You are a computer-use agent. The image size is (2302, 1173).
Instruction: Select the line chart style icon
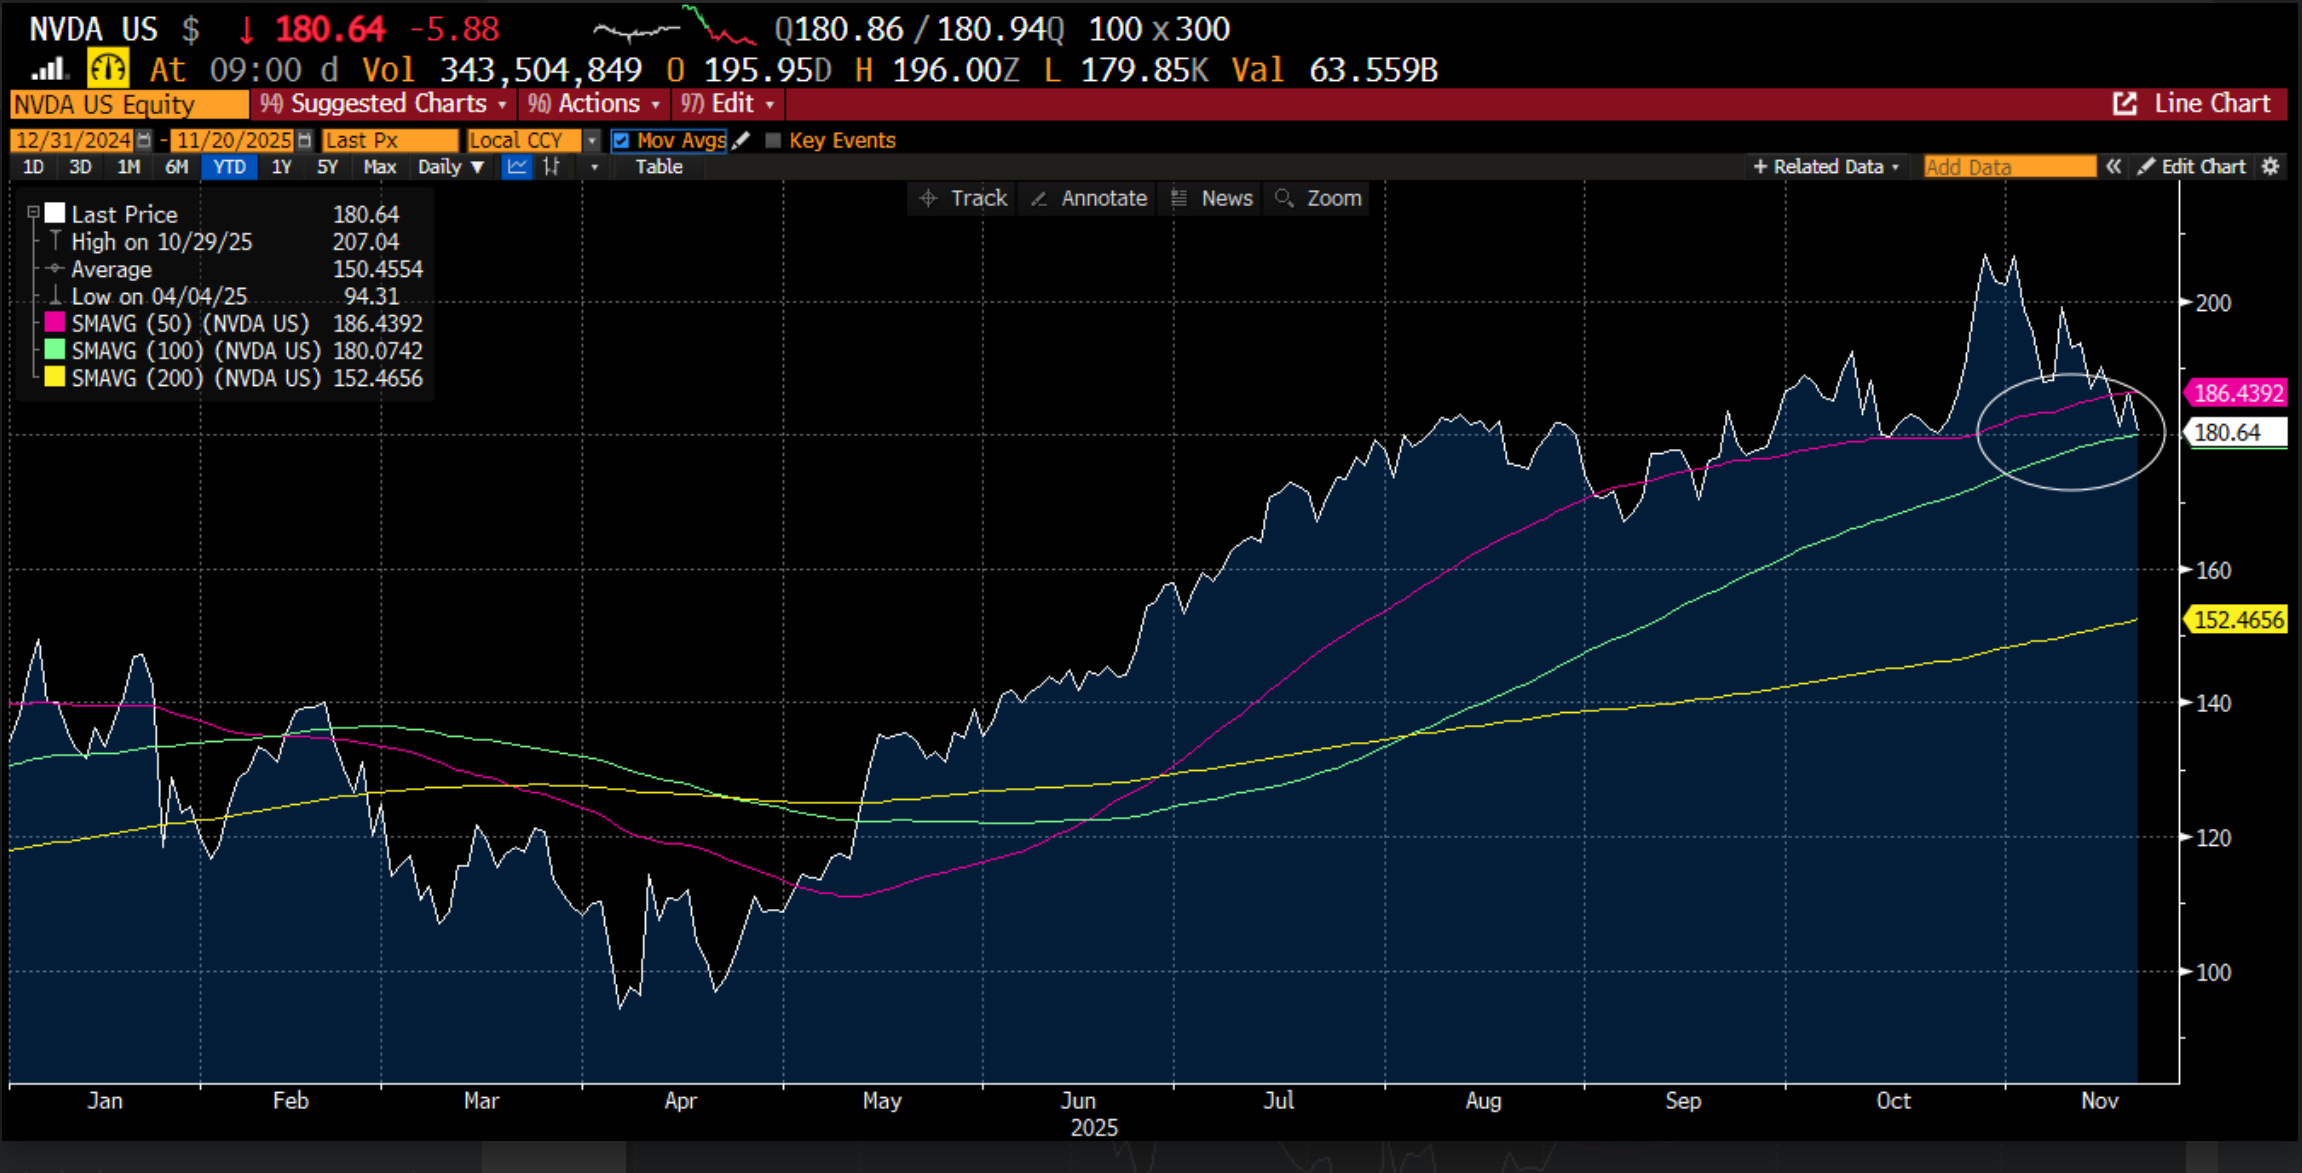[516, 167]
